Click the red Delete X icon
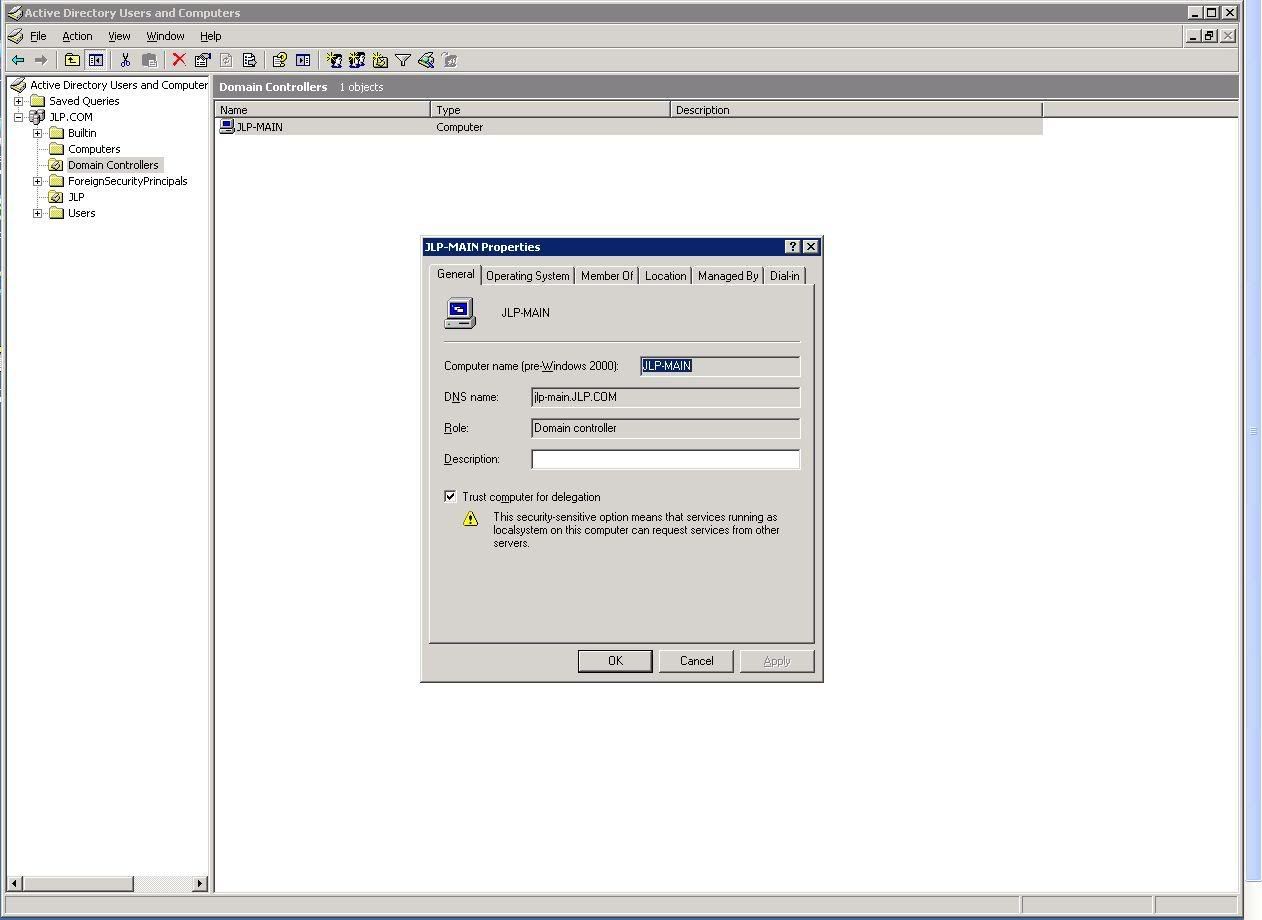 (179, 60)
